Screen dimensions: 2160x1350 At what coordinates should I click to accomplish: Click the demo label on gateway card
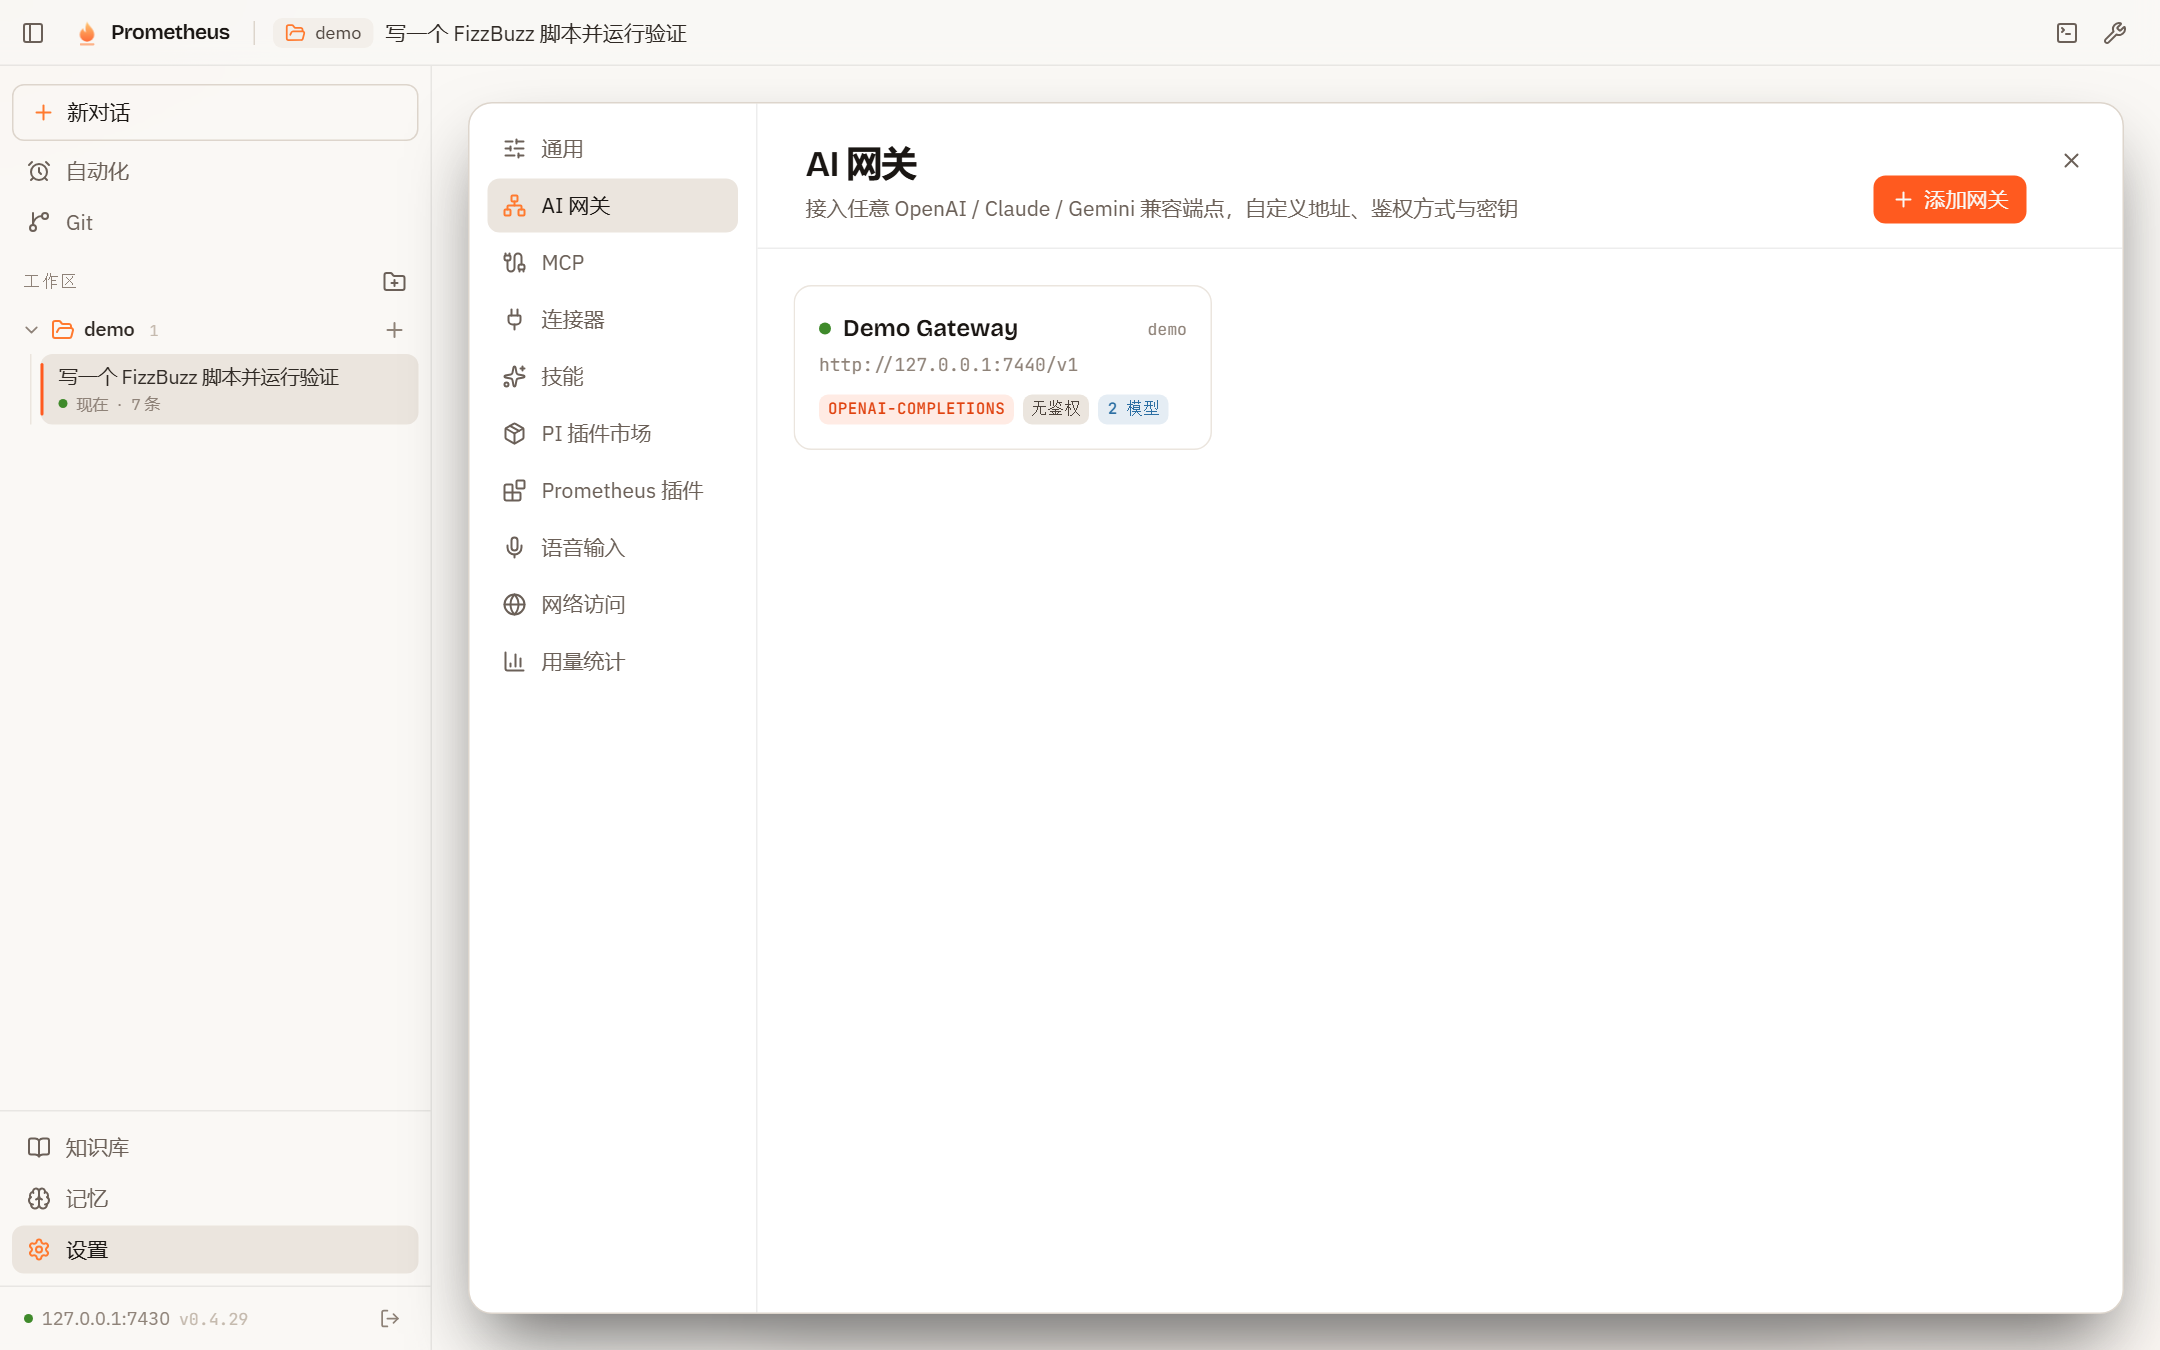pos(1167,330)
